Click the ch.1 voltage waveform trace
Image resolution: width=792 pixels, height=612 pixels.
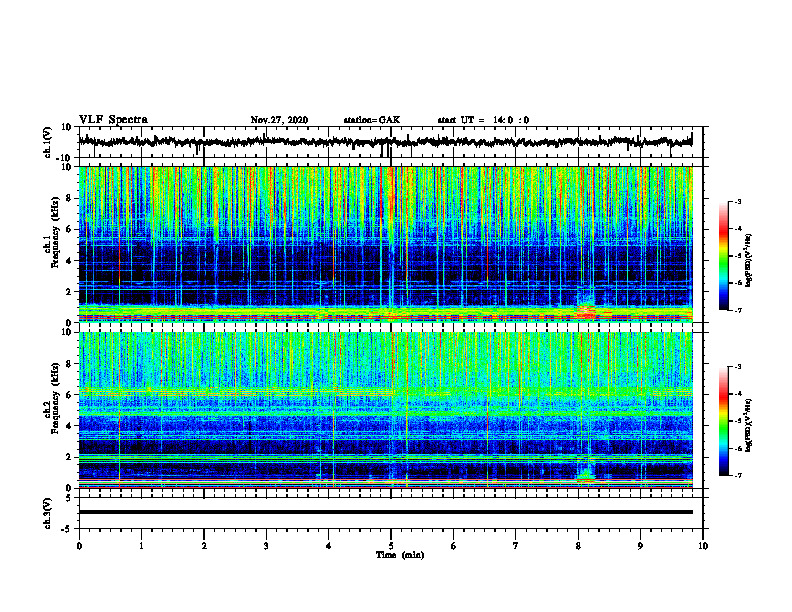(385, 142)
